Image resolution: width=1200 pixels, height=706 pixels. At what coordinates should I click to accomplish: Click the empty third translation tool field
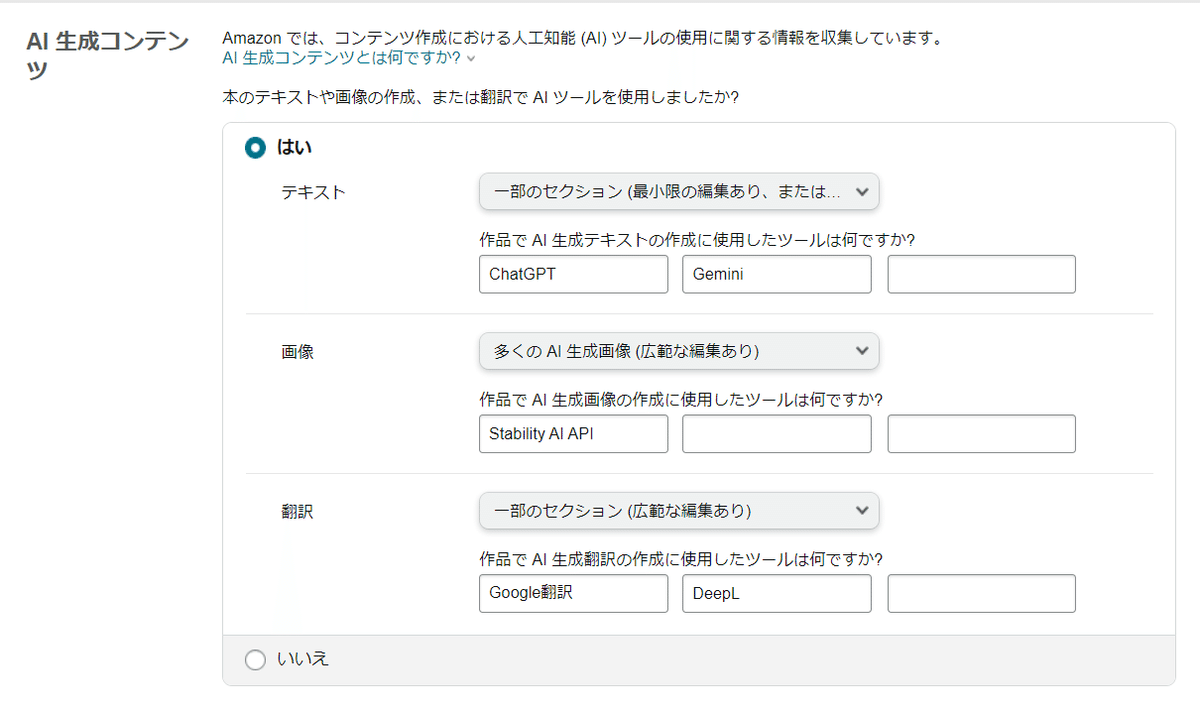(981, 593)
